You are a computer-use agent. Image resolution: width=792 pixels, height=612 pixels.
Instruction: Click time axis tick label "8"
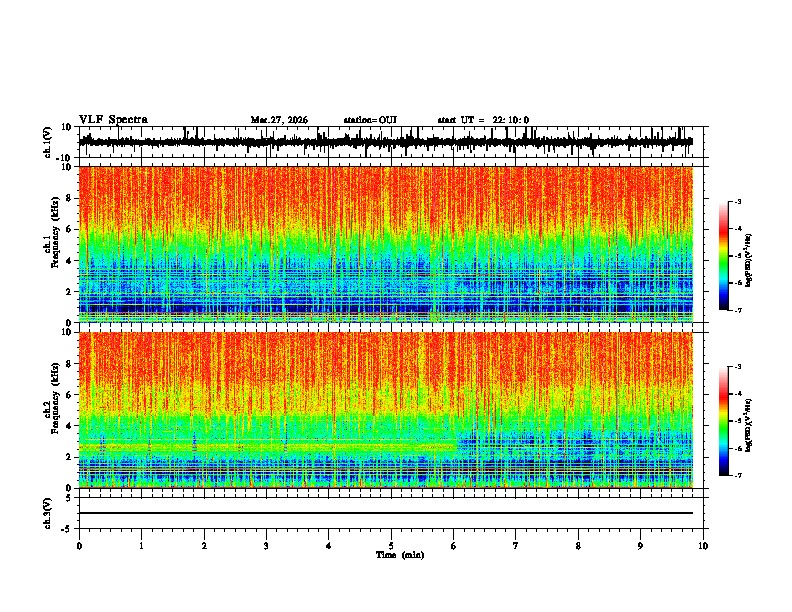(x=578, y=546)
